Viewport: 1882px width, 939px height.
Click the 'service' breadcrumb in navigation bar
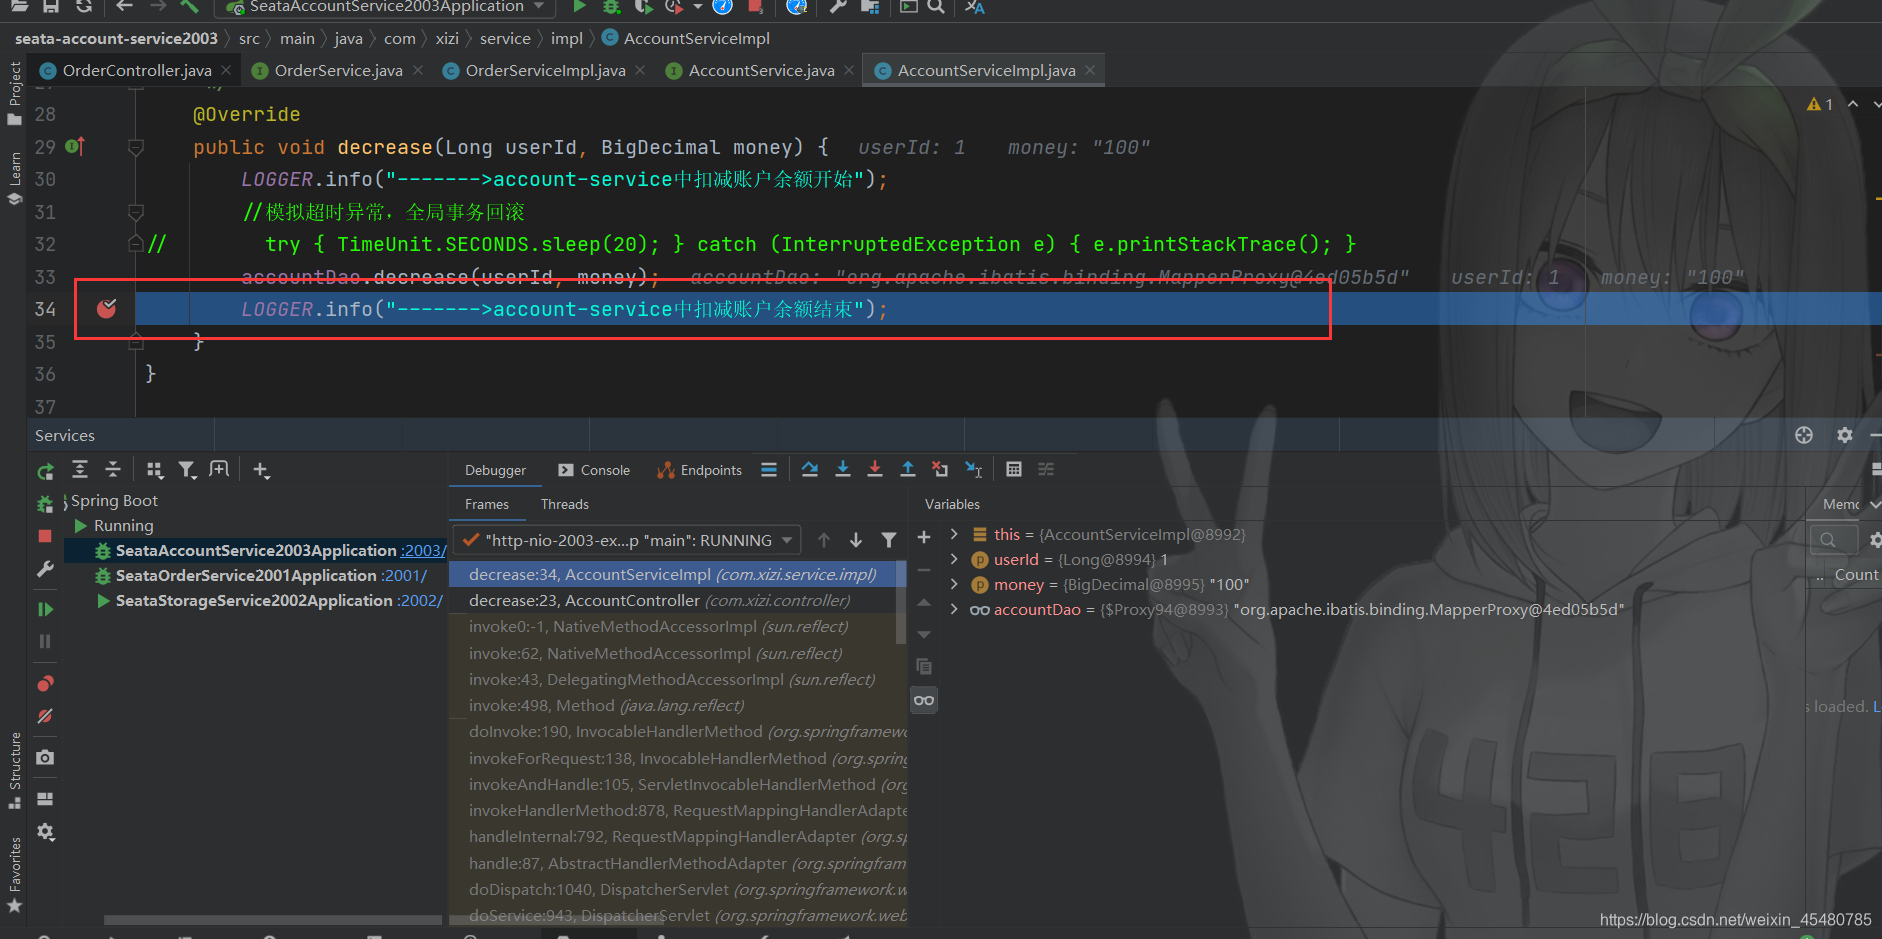click(505, 38)
